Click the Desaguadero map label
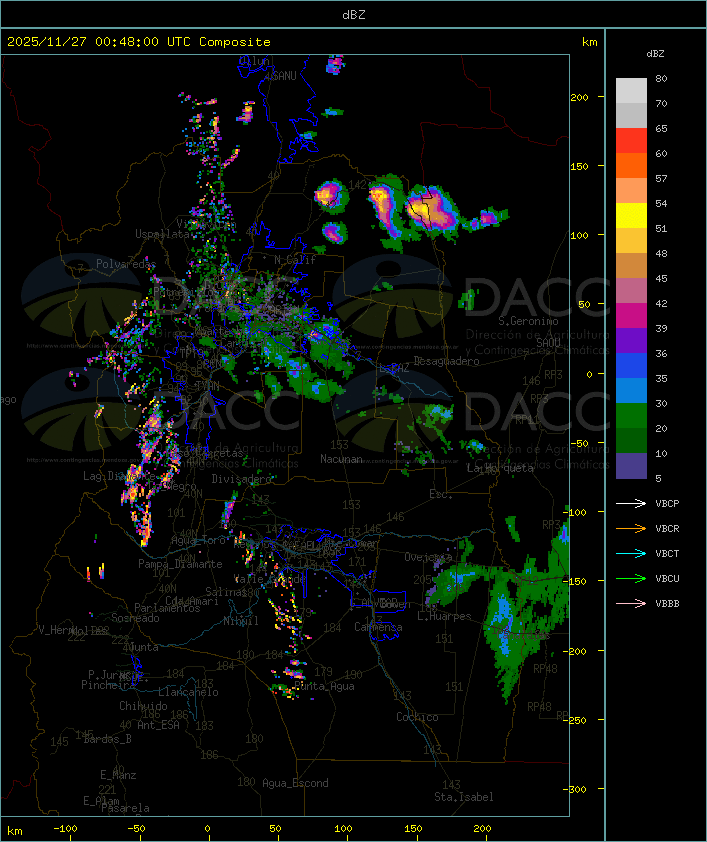 coord(446,361)
